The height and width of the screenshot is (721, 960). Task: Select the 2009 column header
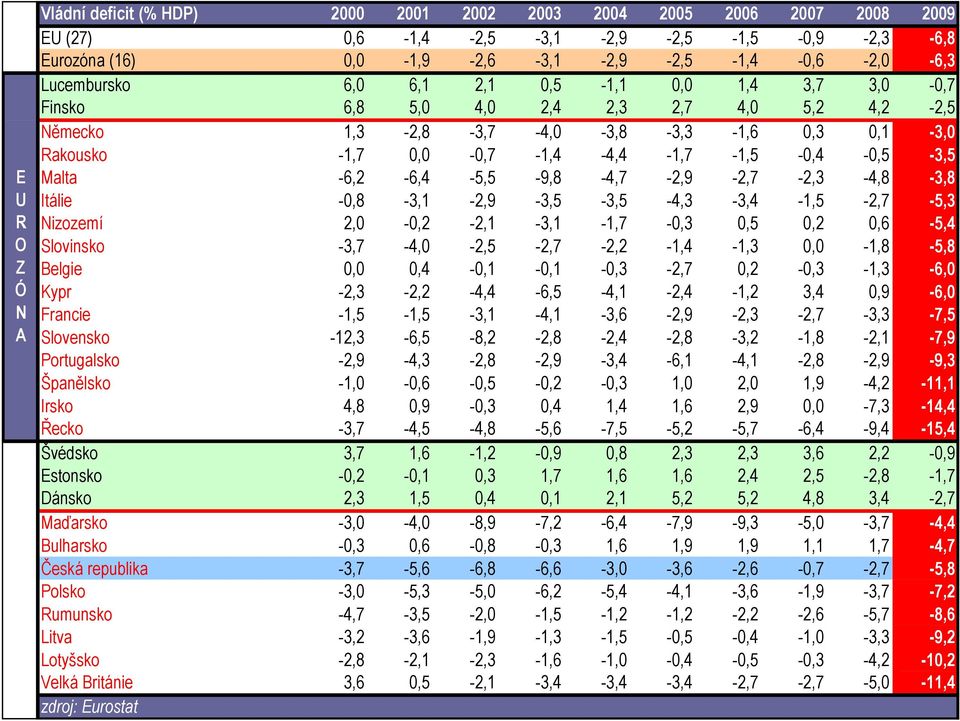pyautogui.click(x=938, y=13)
